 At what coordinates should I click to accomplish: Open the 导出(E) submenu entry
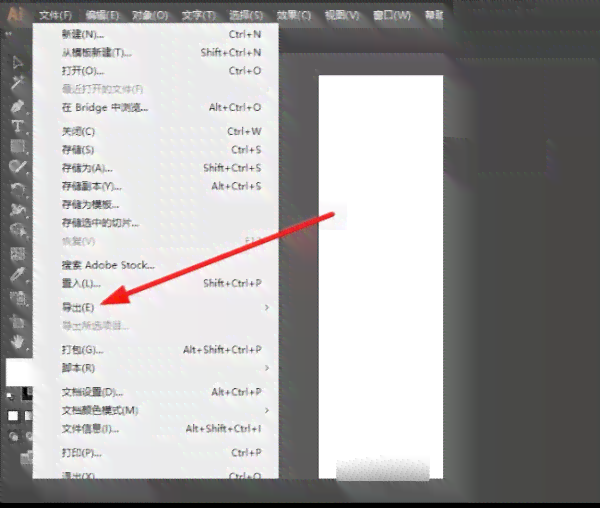[x=156, y=308]
